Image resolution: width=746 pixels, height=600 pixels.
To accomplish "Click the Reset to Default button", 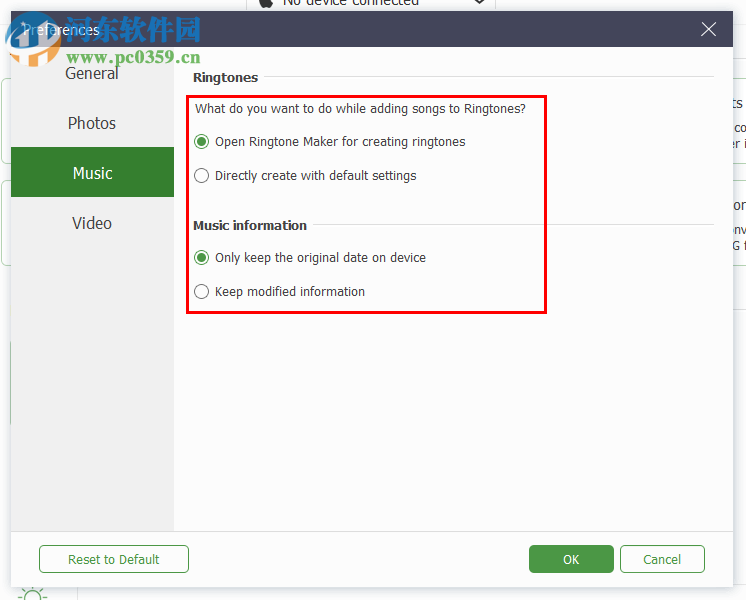I will (114, 559).
